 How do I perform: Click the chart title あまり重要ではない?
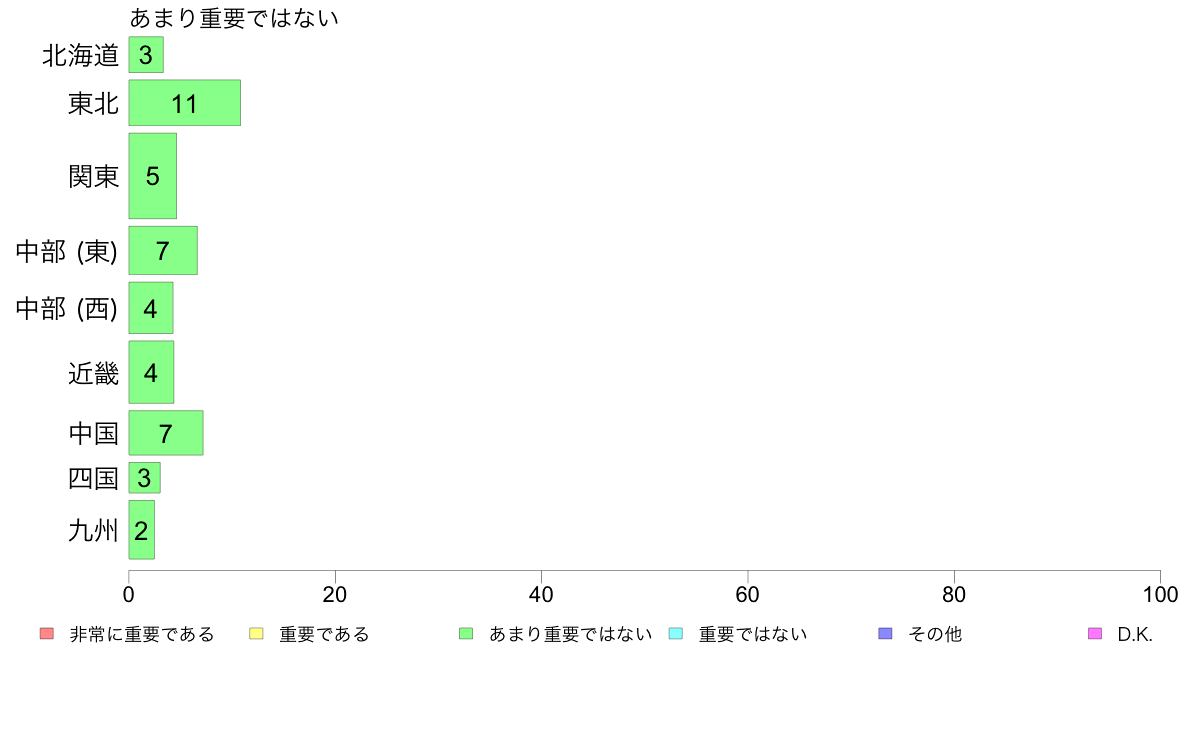(x=234, y=17)
